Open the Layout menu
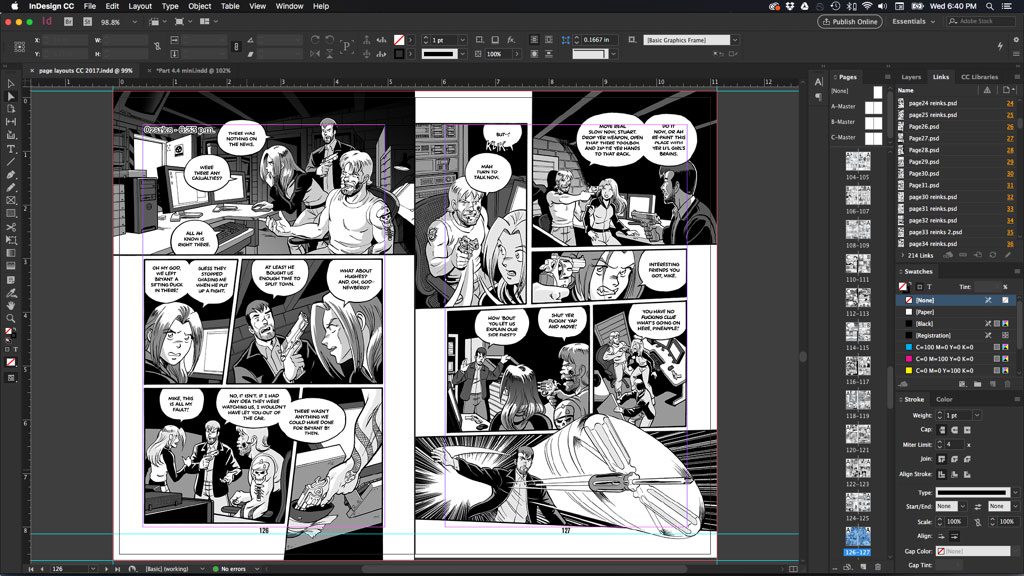The width and height of the screenshot is (1024, 576). 140,6
